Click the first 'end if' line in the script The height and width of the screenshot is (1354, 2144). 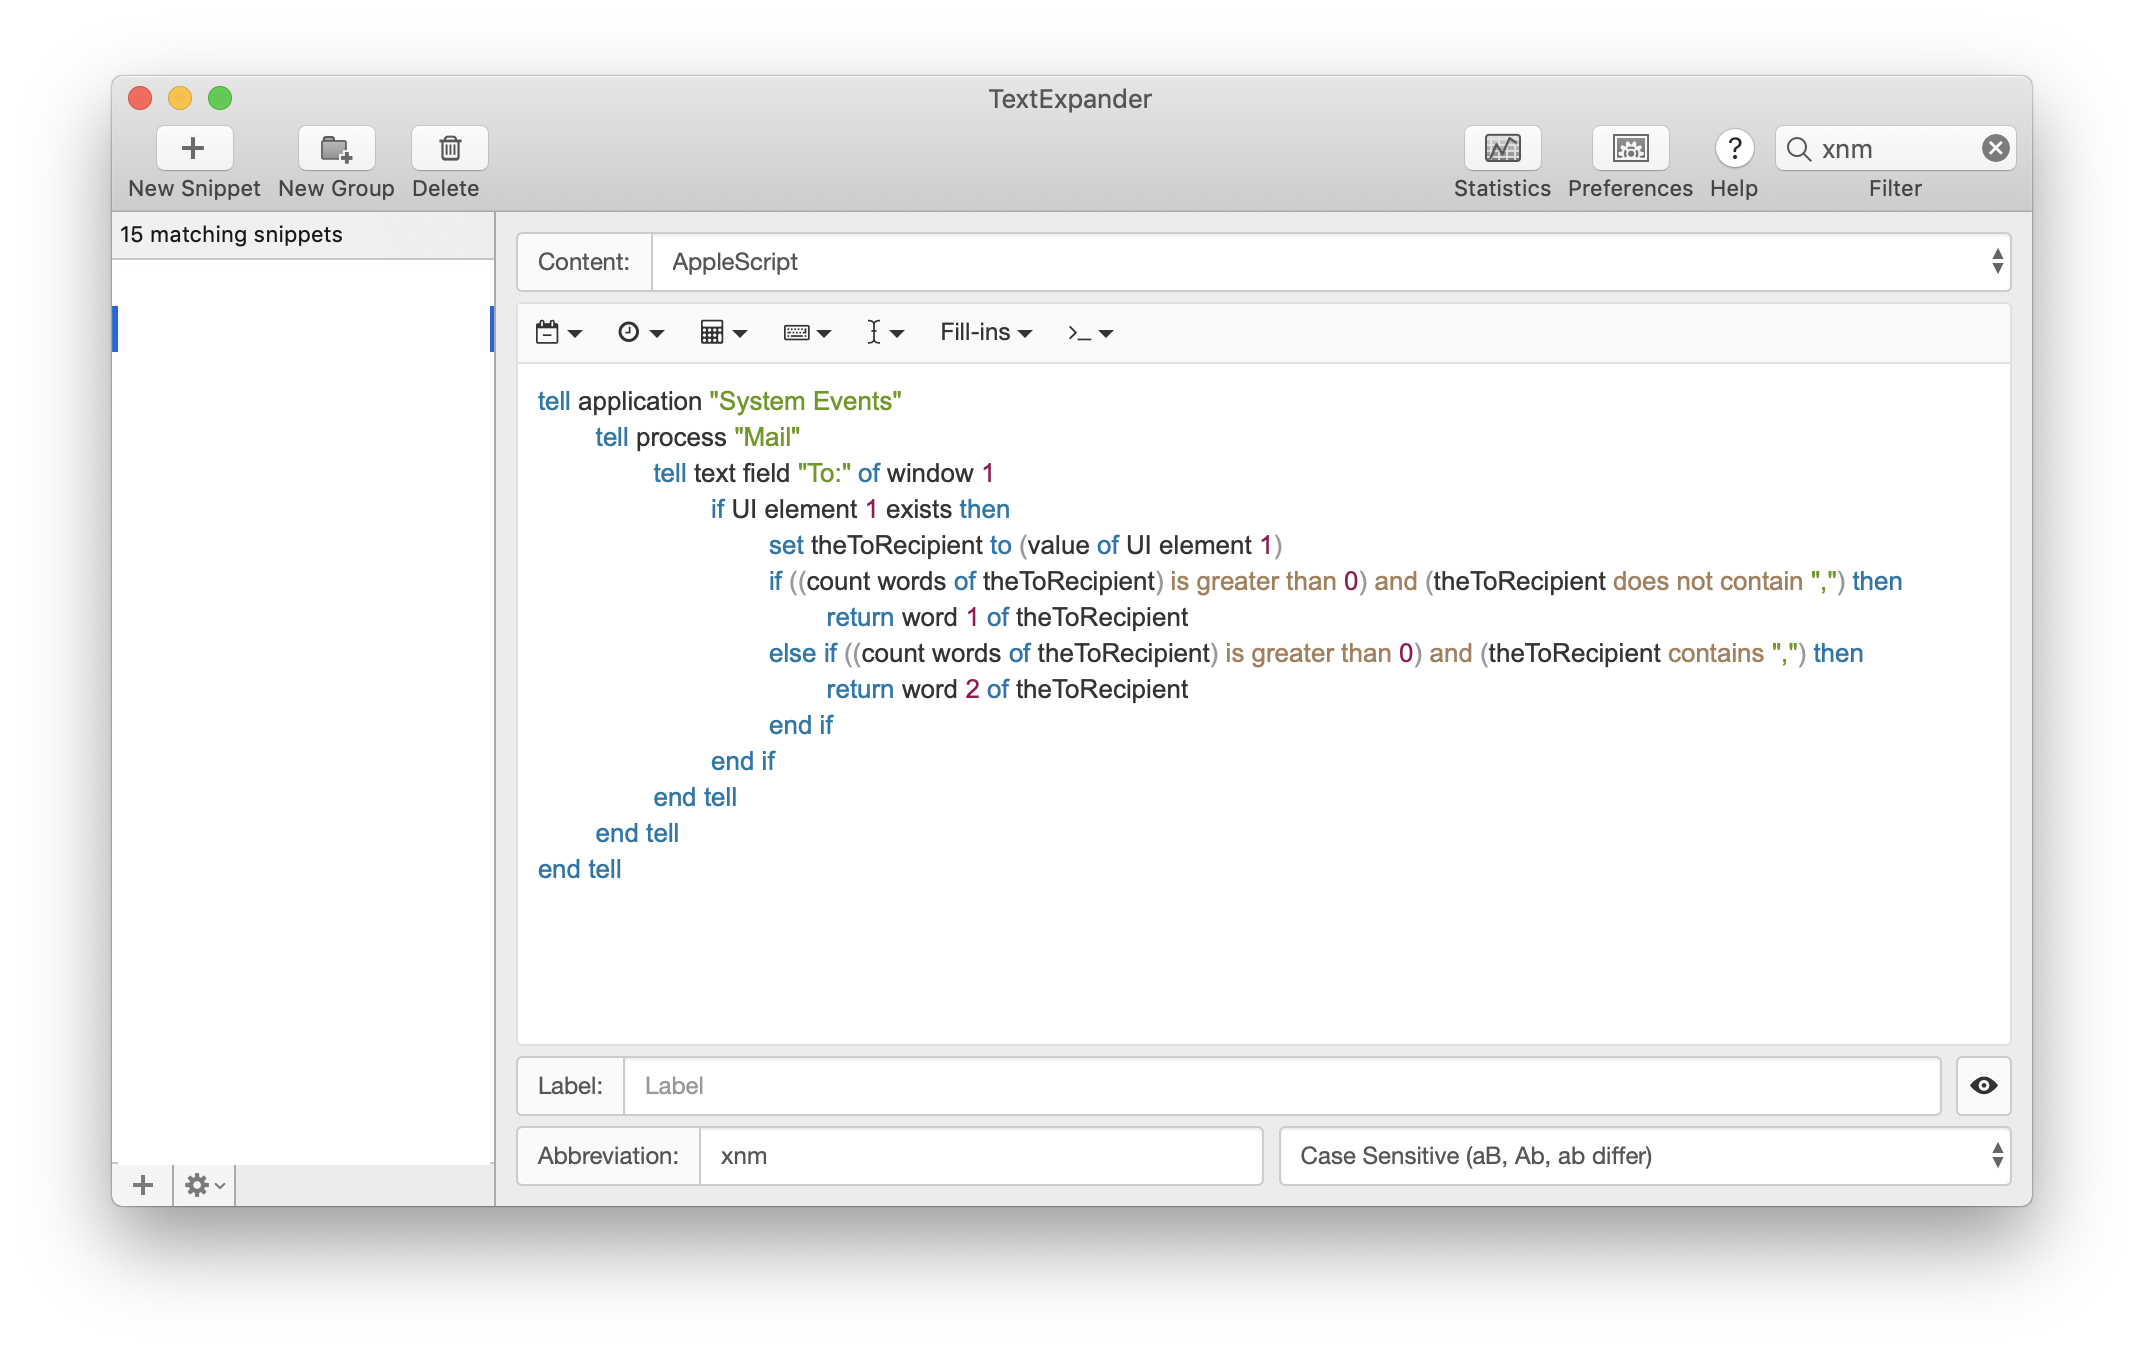tap(800, 725)
